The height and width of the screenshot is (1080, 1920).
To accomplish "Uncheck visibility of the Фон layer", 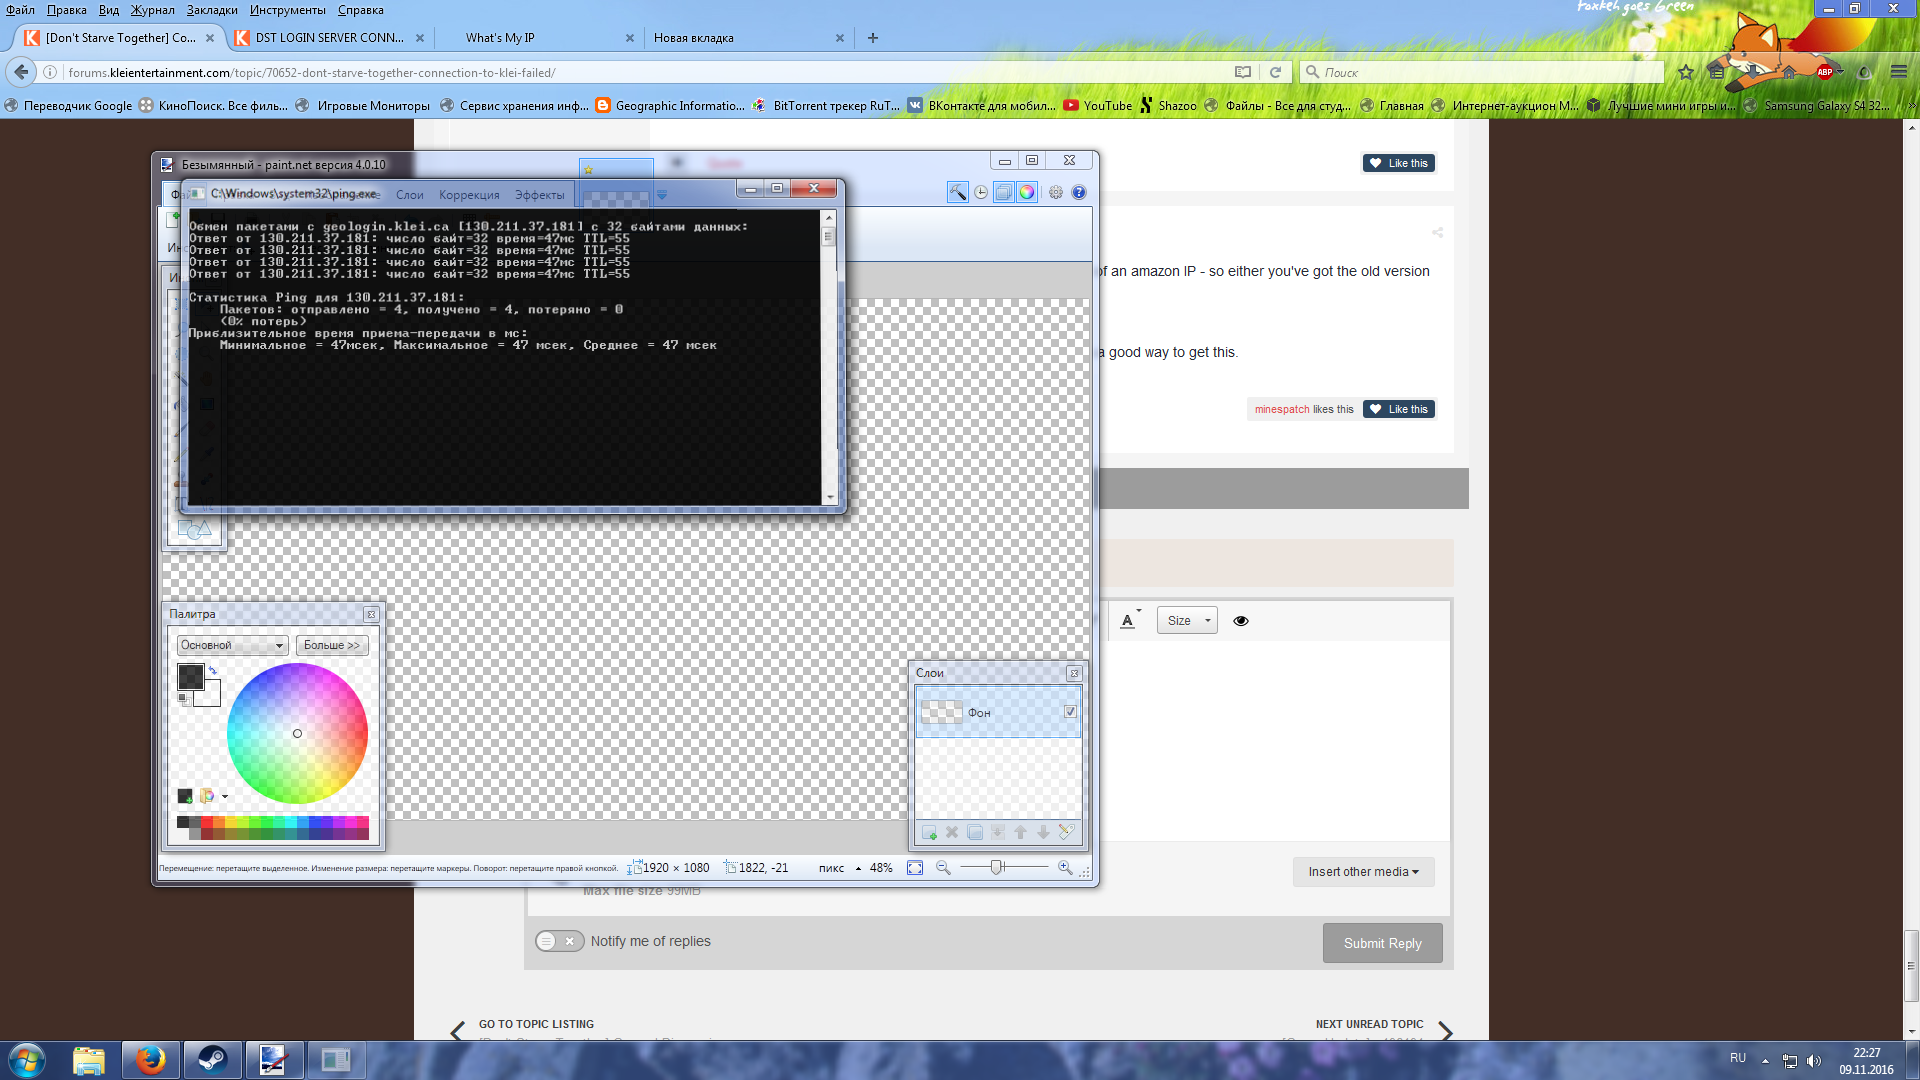I will pyautogui.click(x=1070, y=712).
